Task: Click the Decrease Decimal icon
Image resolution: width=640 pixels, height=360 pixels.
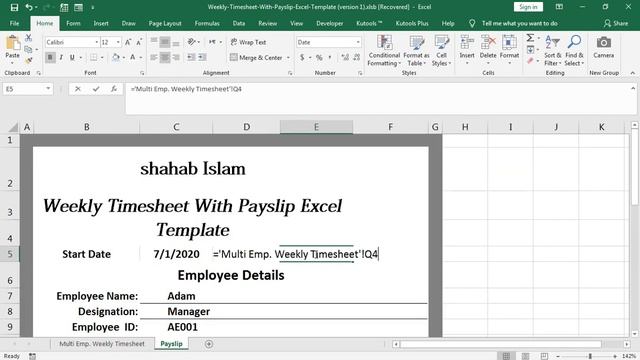Action: (356, 58)
